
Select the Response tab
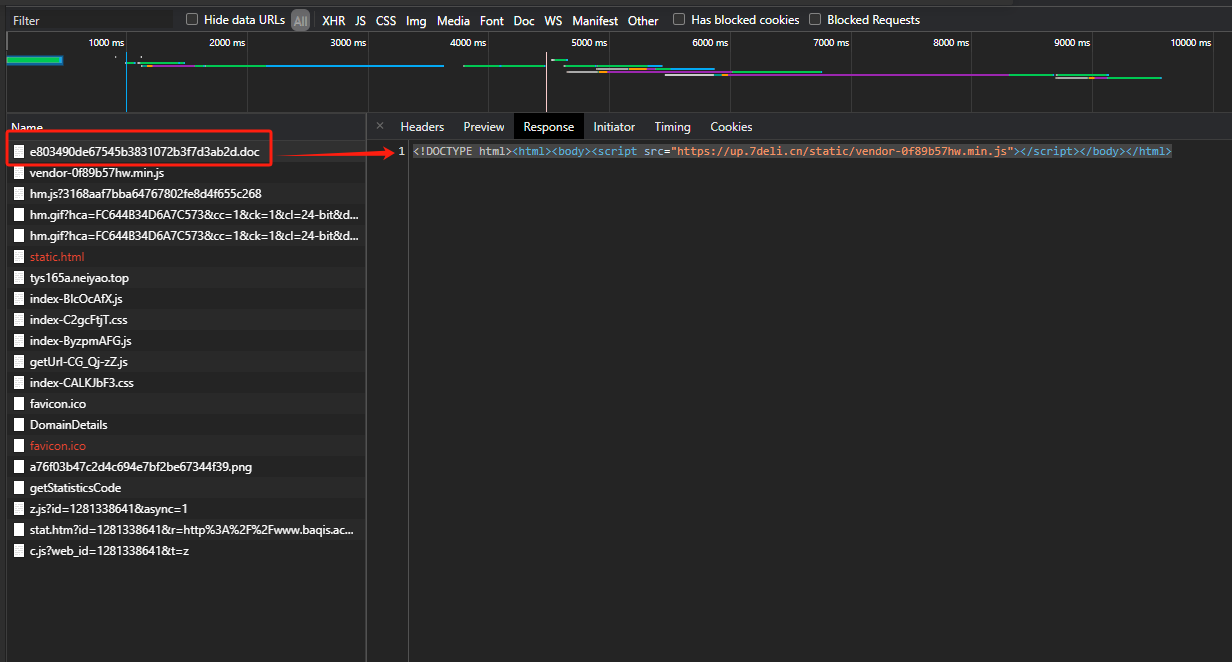(549, 127)
